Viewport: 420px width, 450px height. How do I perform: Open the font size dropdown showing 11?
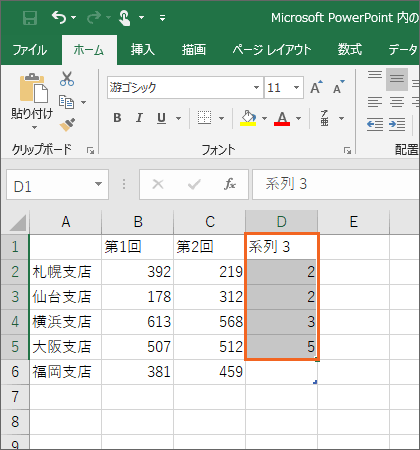pos(296,87)
